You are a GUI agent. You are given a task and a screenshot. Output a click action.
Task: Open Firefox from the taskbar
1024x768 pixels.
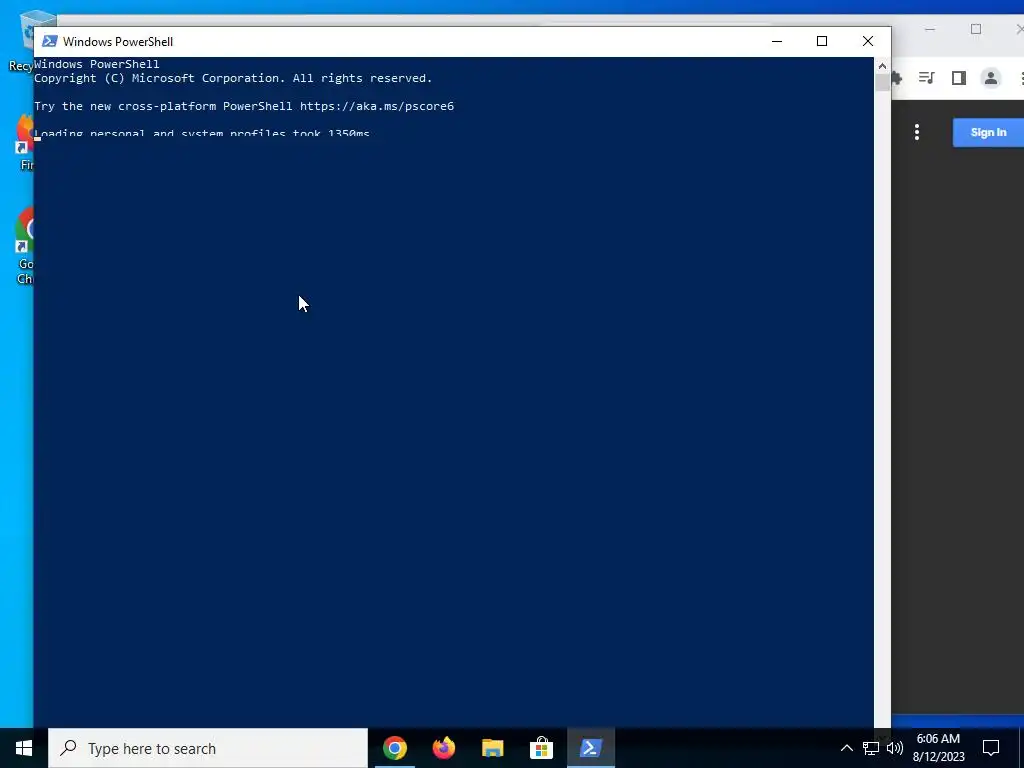tap(443, 748)
